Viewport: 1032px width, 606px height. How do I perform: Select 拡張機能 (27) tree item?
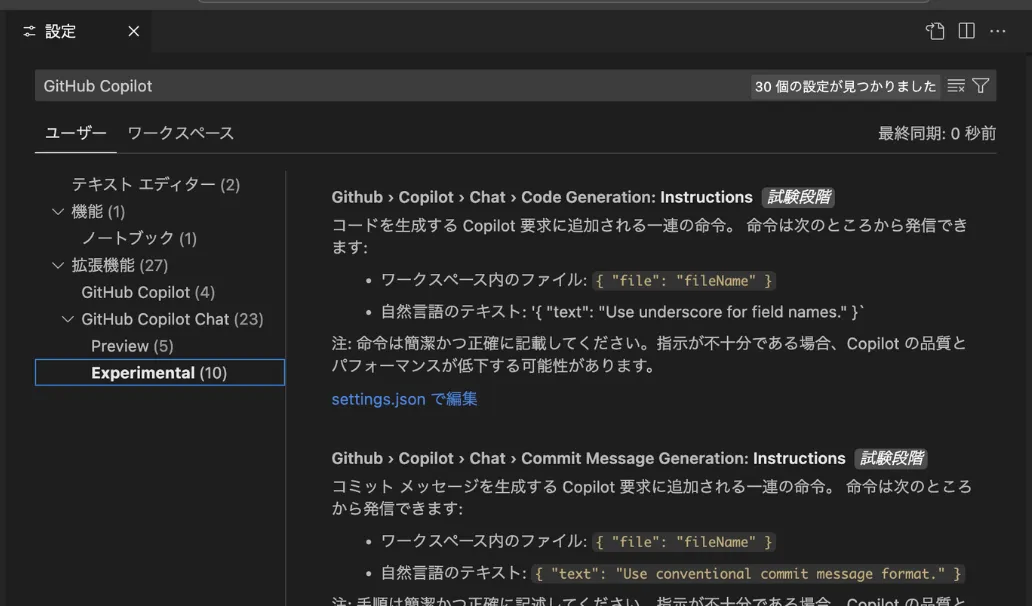120,266
